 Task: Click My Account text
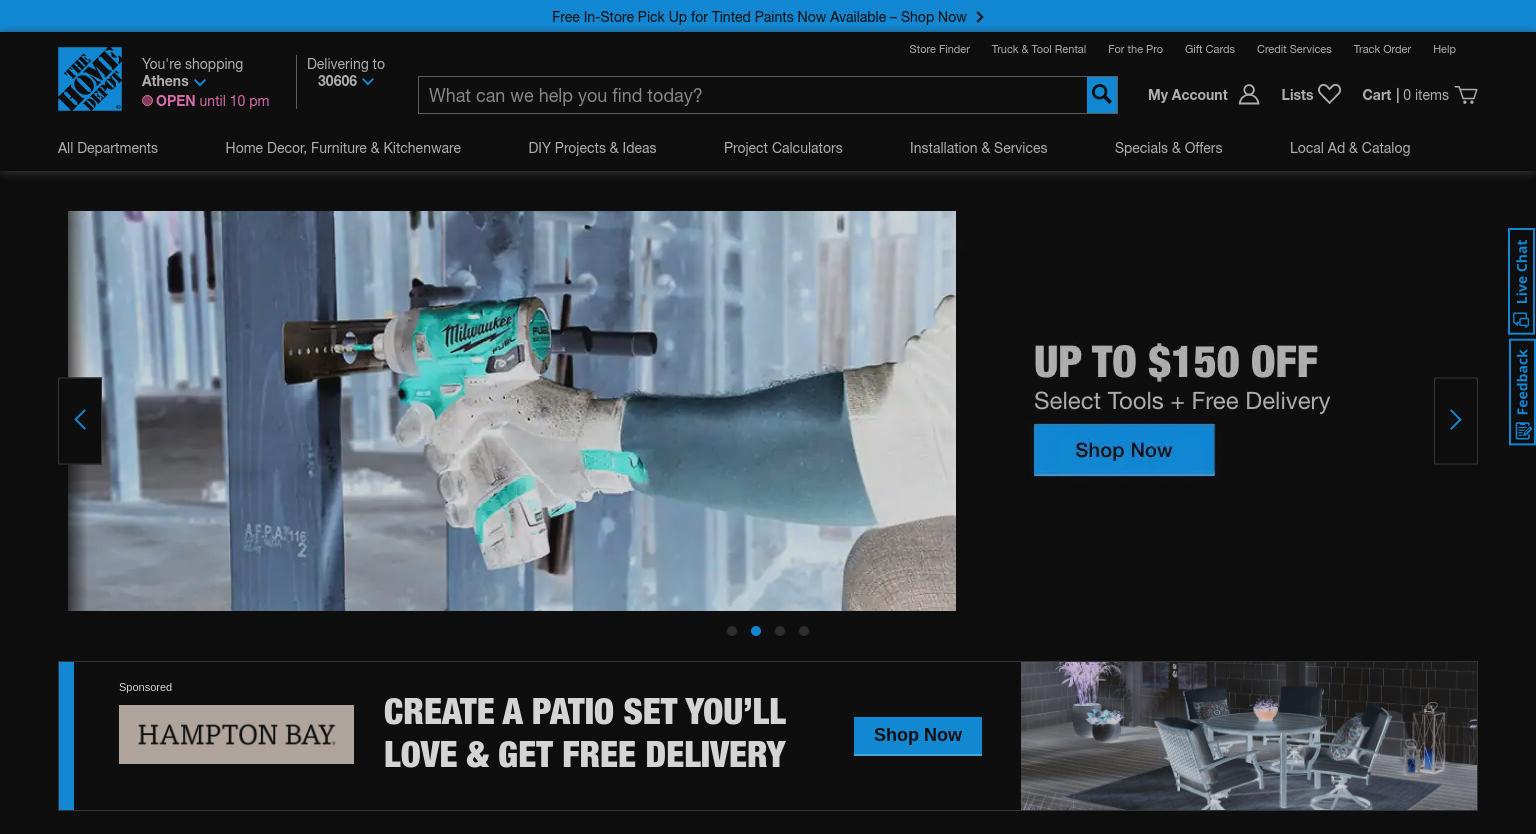coord(1187,95)
